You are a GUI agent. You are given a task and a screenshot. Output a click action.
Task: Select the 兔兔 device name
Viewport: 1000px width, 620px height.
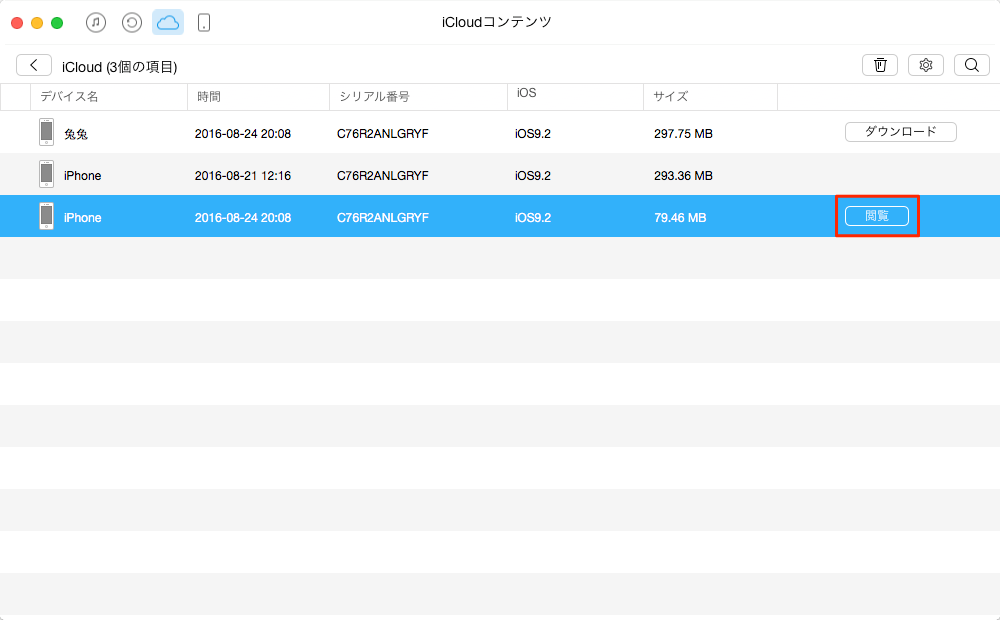pyautogui.click(x=76, y=134)
